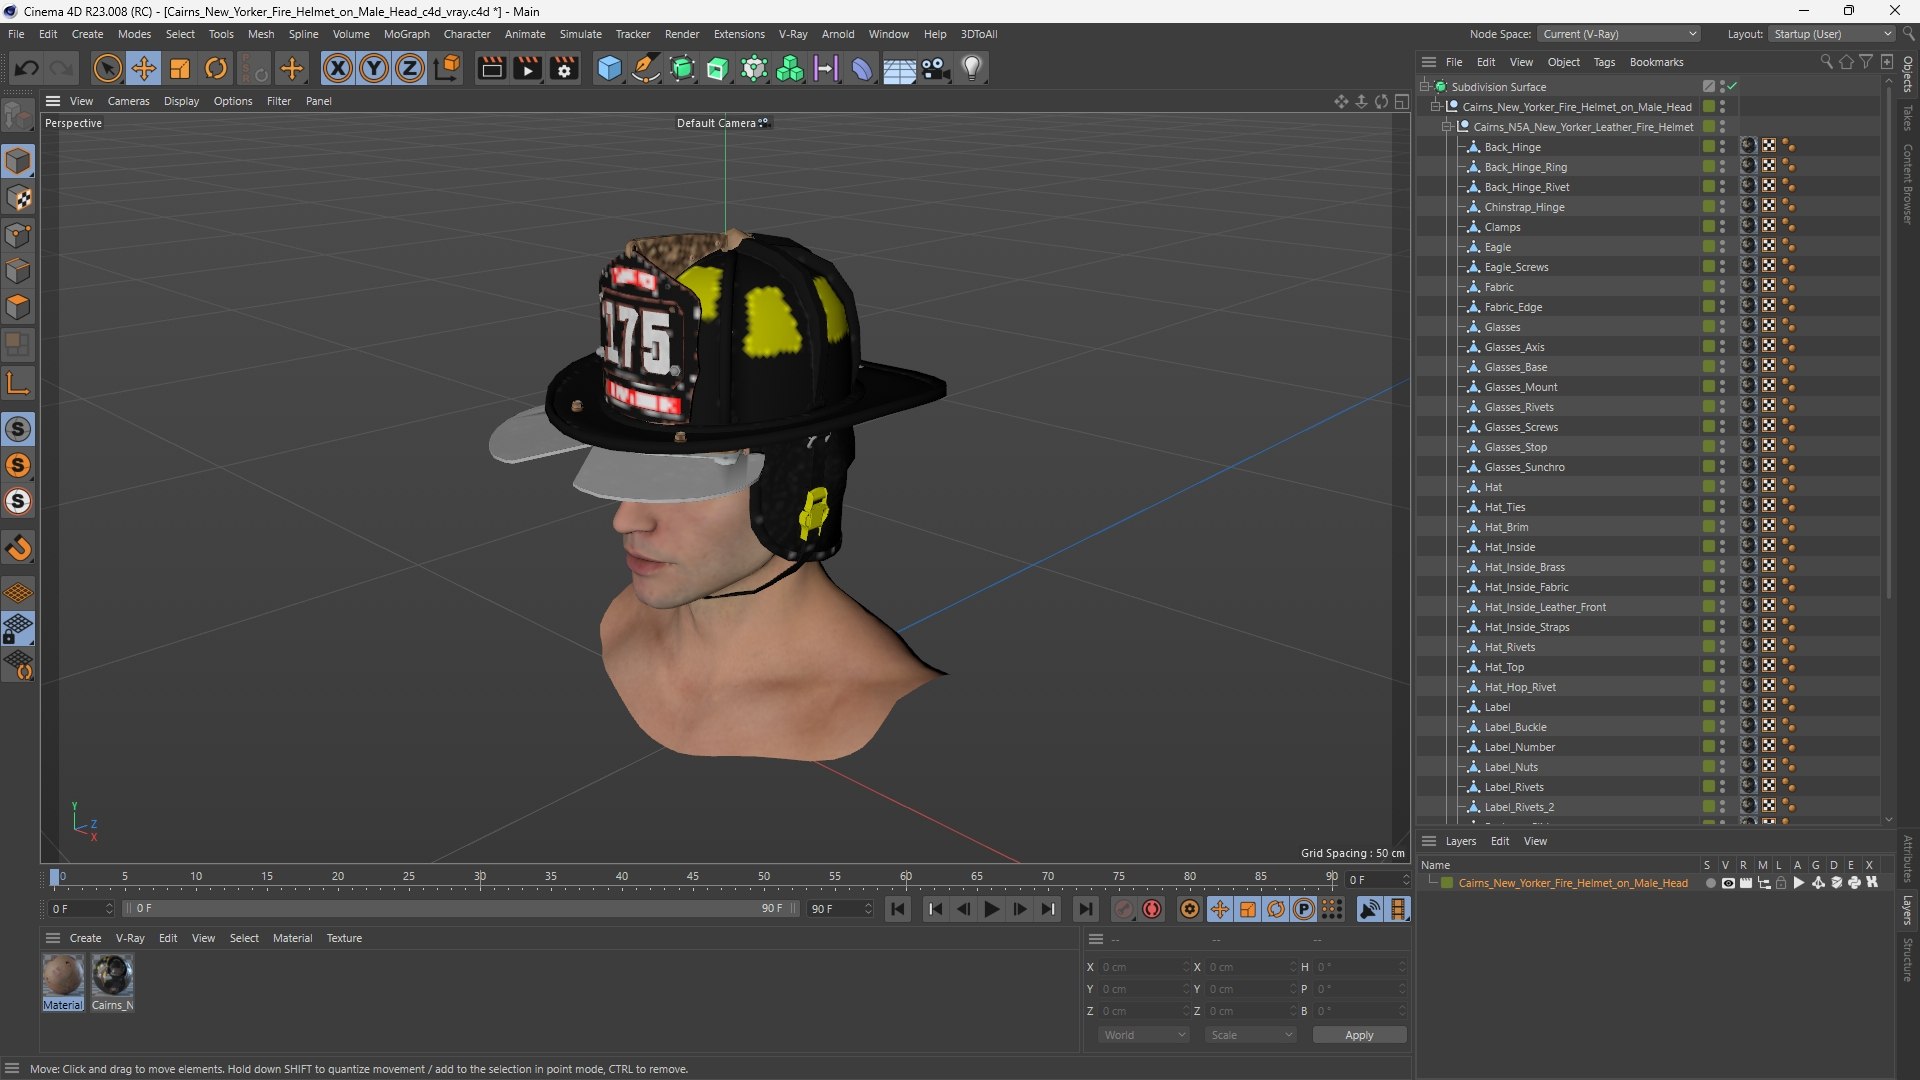Open the Scale coordinate mode dropdown
This screenshot has width=1920, height=1080.
tap(1251, 1035)
